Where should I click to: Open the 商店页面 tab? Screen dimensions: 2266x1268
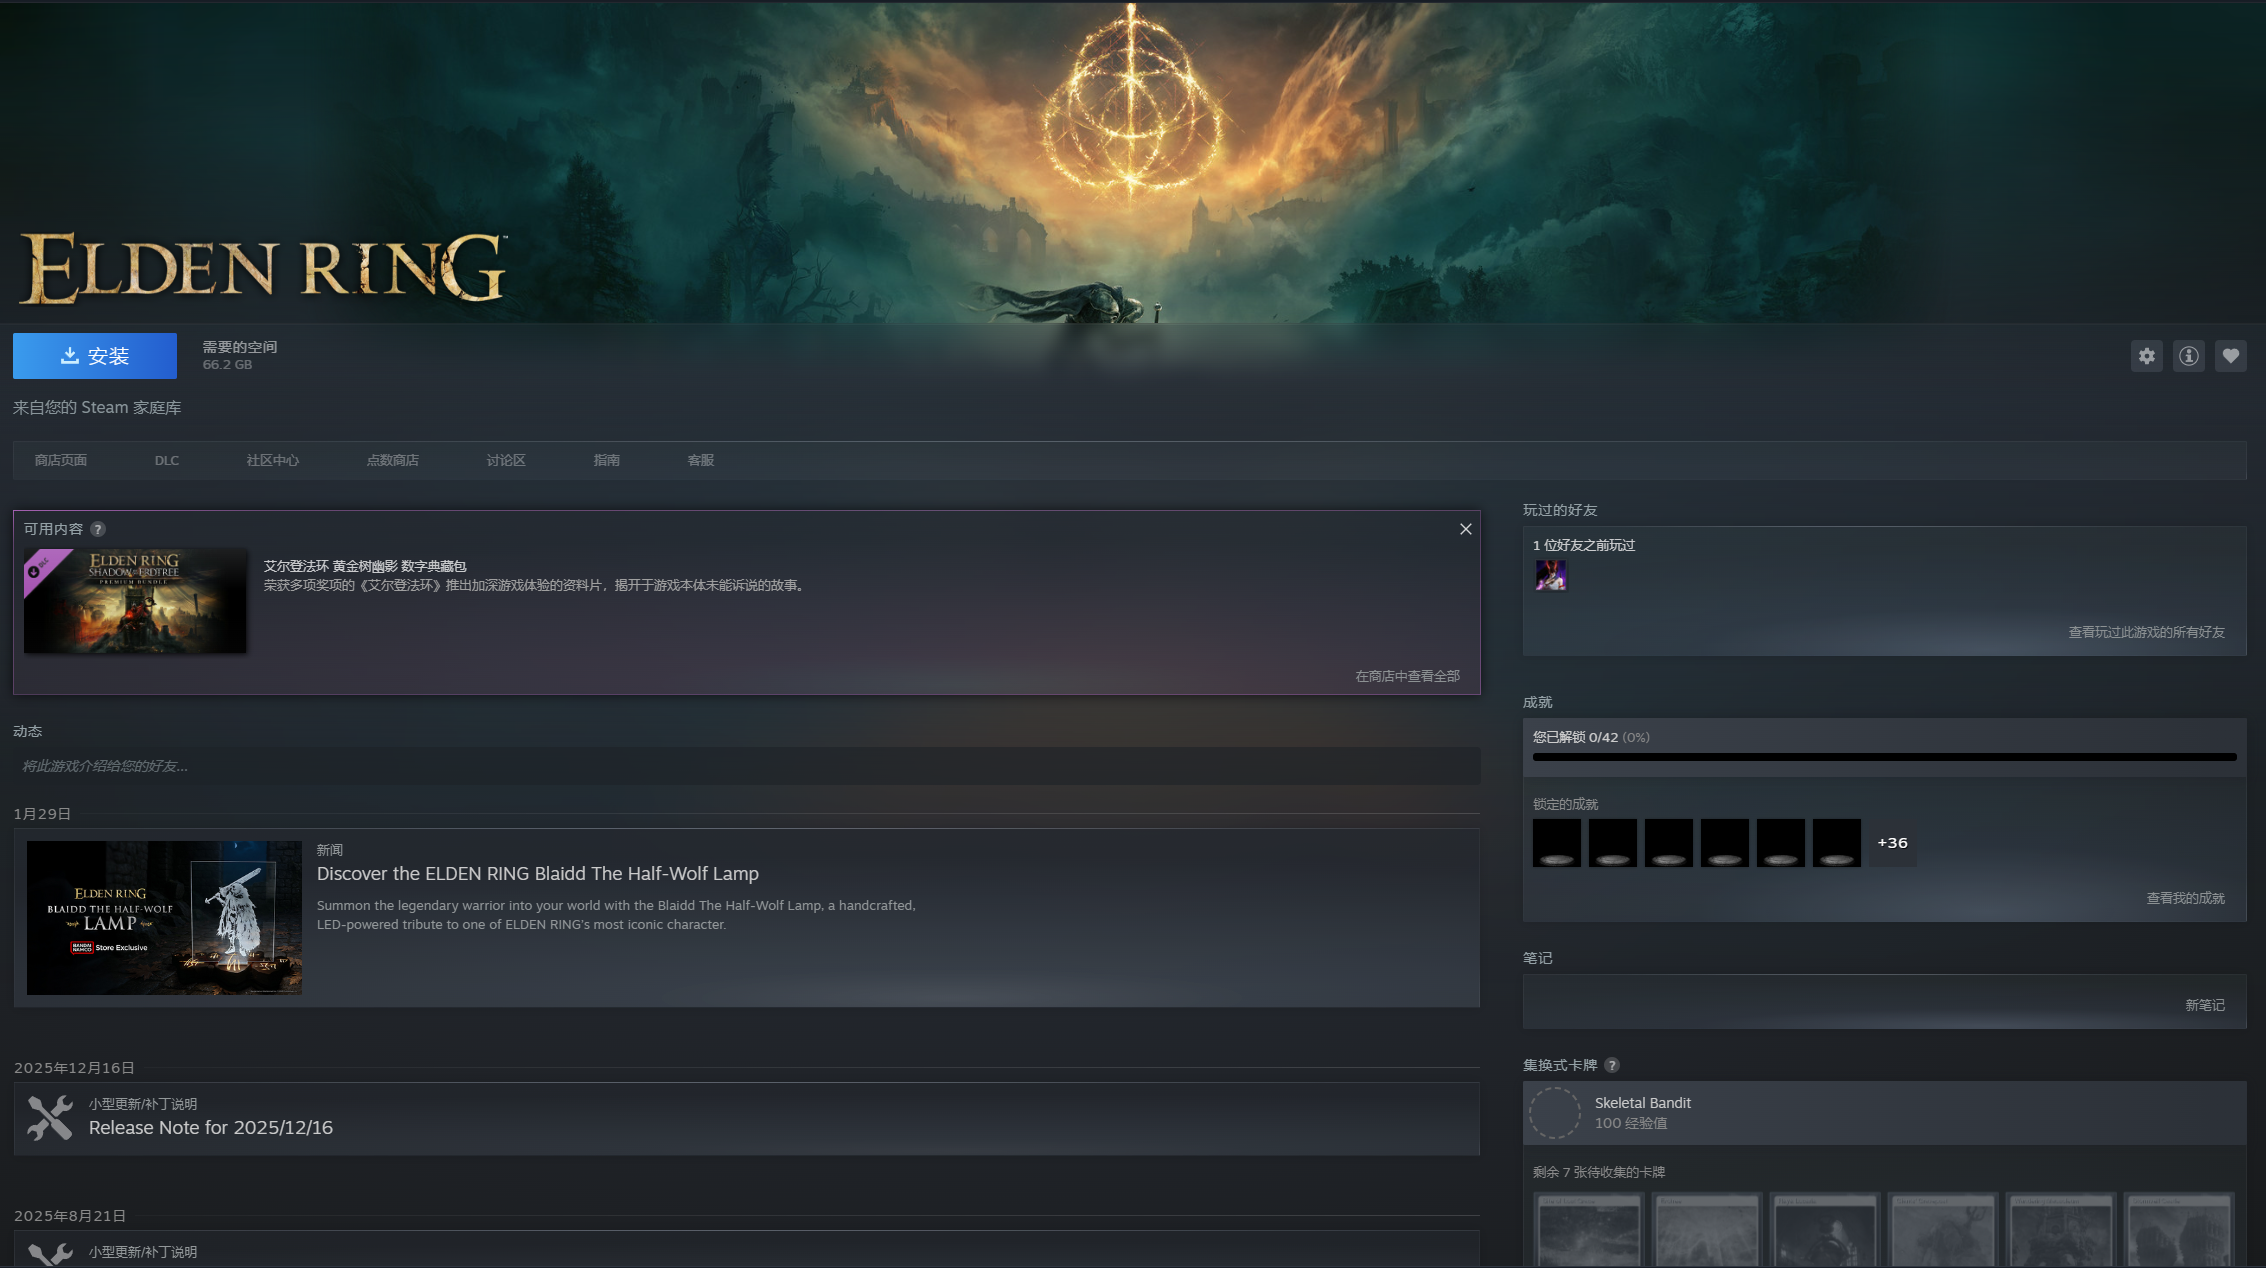[61, 460]
